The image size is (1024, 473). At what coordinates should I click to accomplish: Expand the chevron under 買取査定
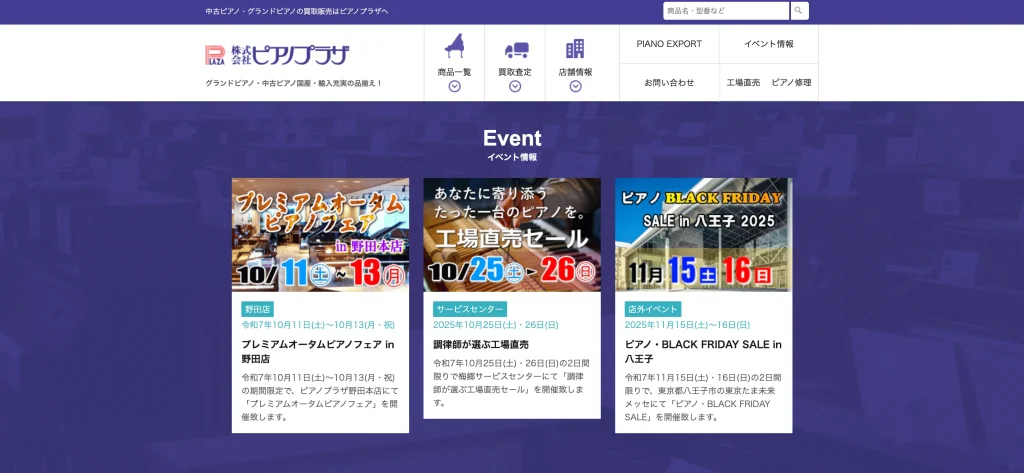[x=515, y=86]
